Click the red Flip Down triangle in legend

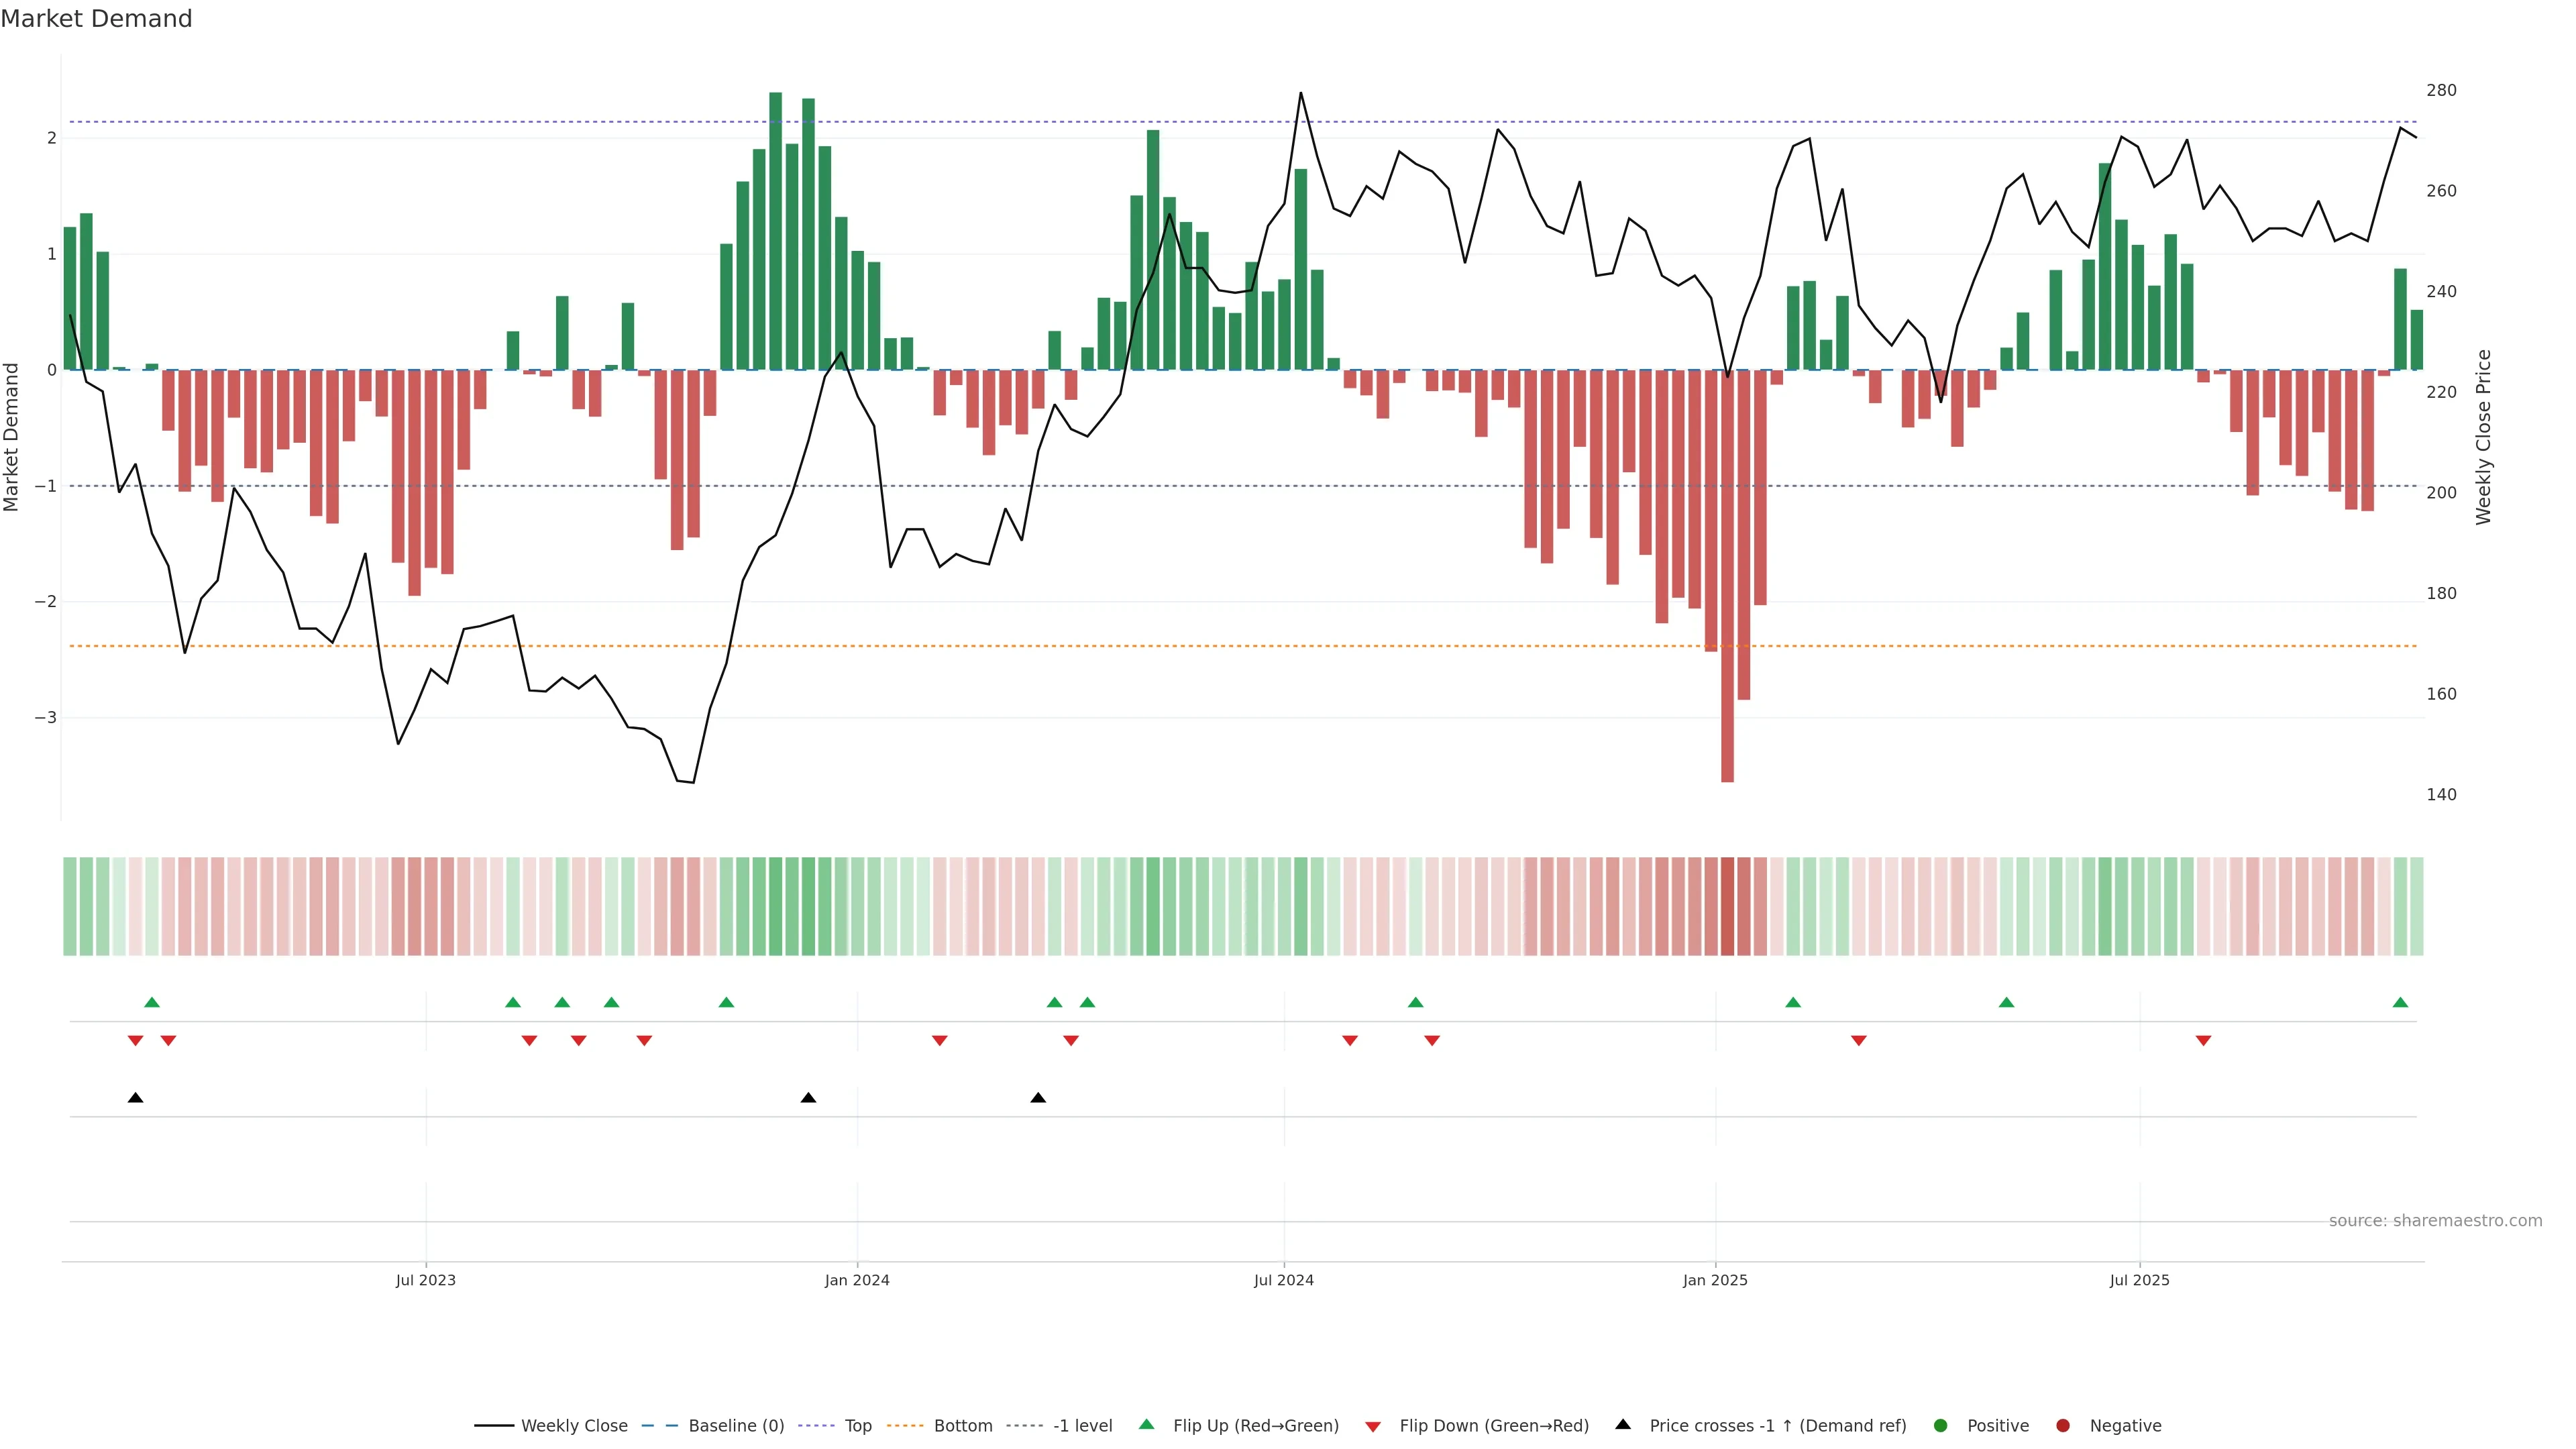1373,1426
